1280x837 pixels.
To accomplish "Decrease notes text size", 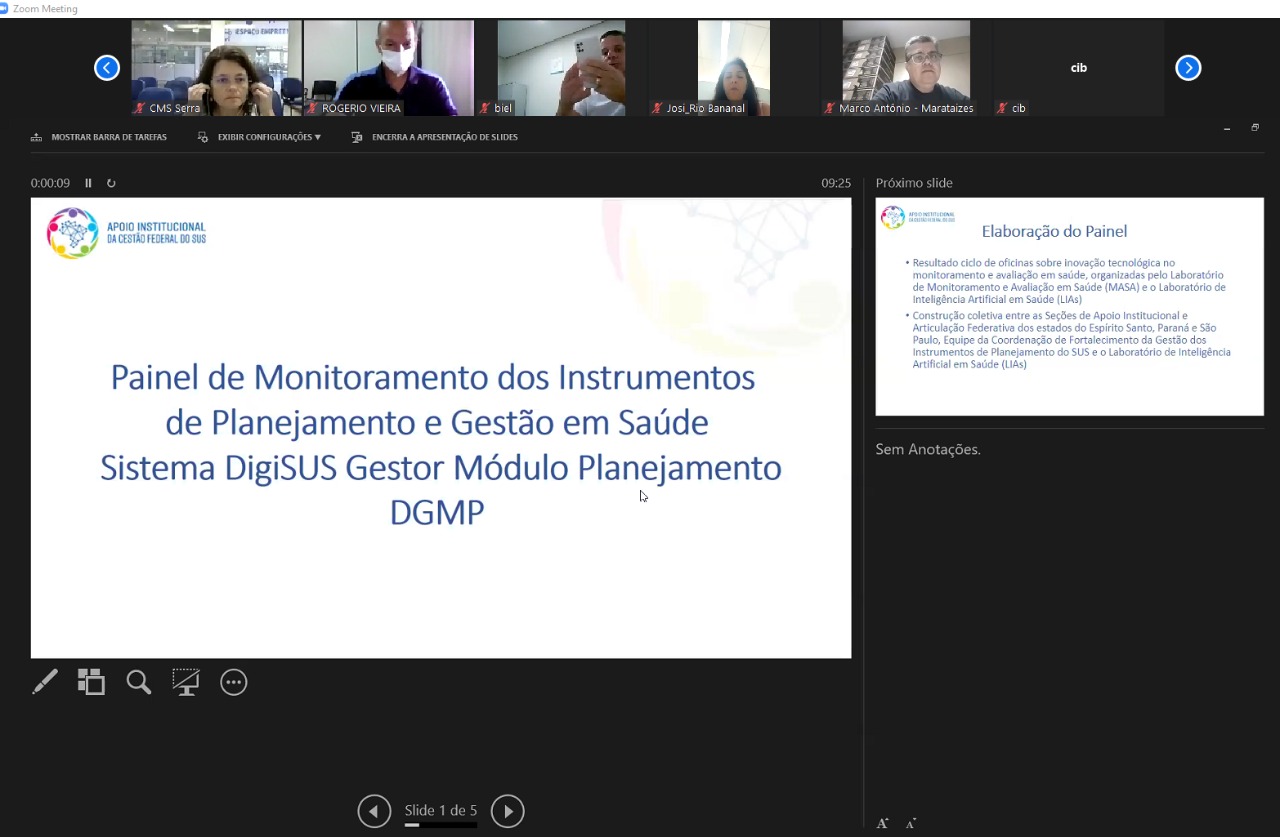I will pyautogui.click(x=911, y=824).
